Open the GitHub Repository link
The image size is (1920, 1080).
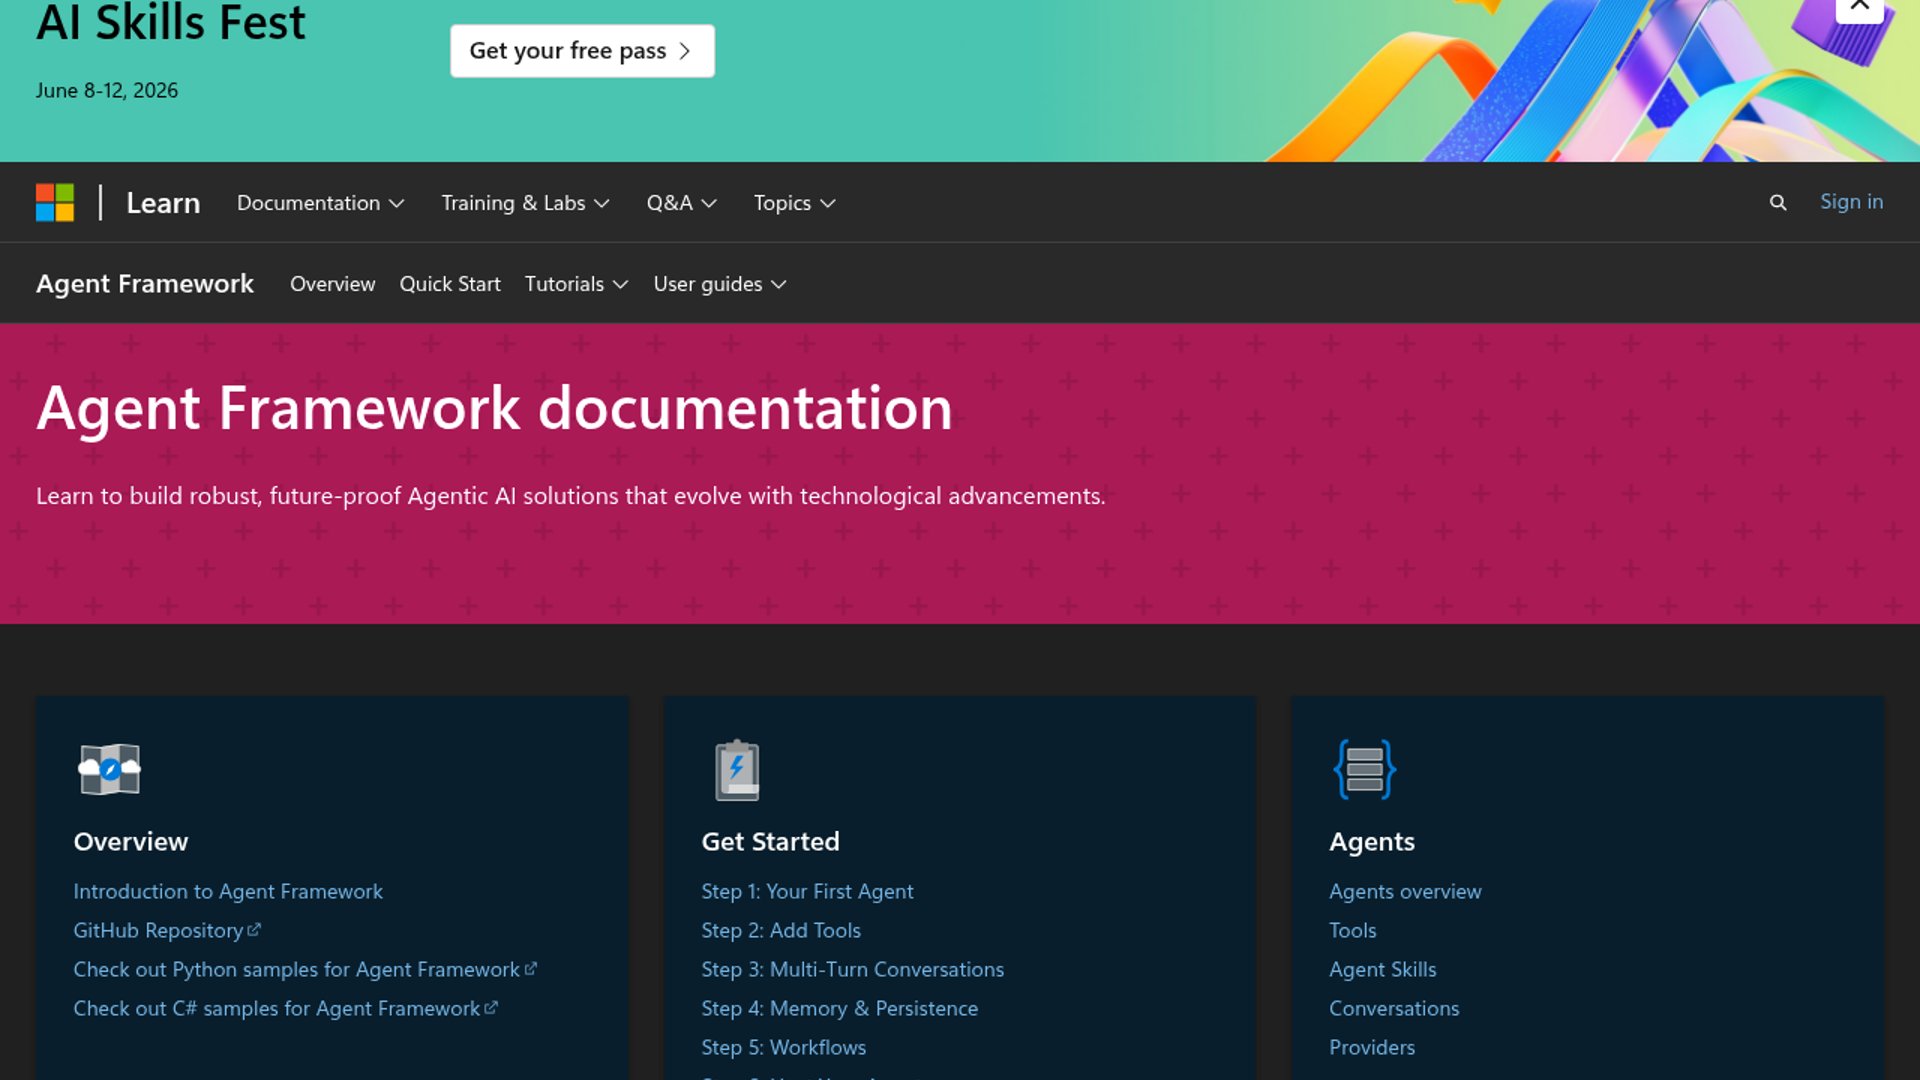[x=158, y=930]
